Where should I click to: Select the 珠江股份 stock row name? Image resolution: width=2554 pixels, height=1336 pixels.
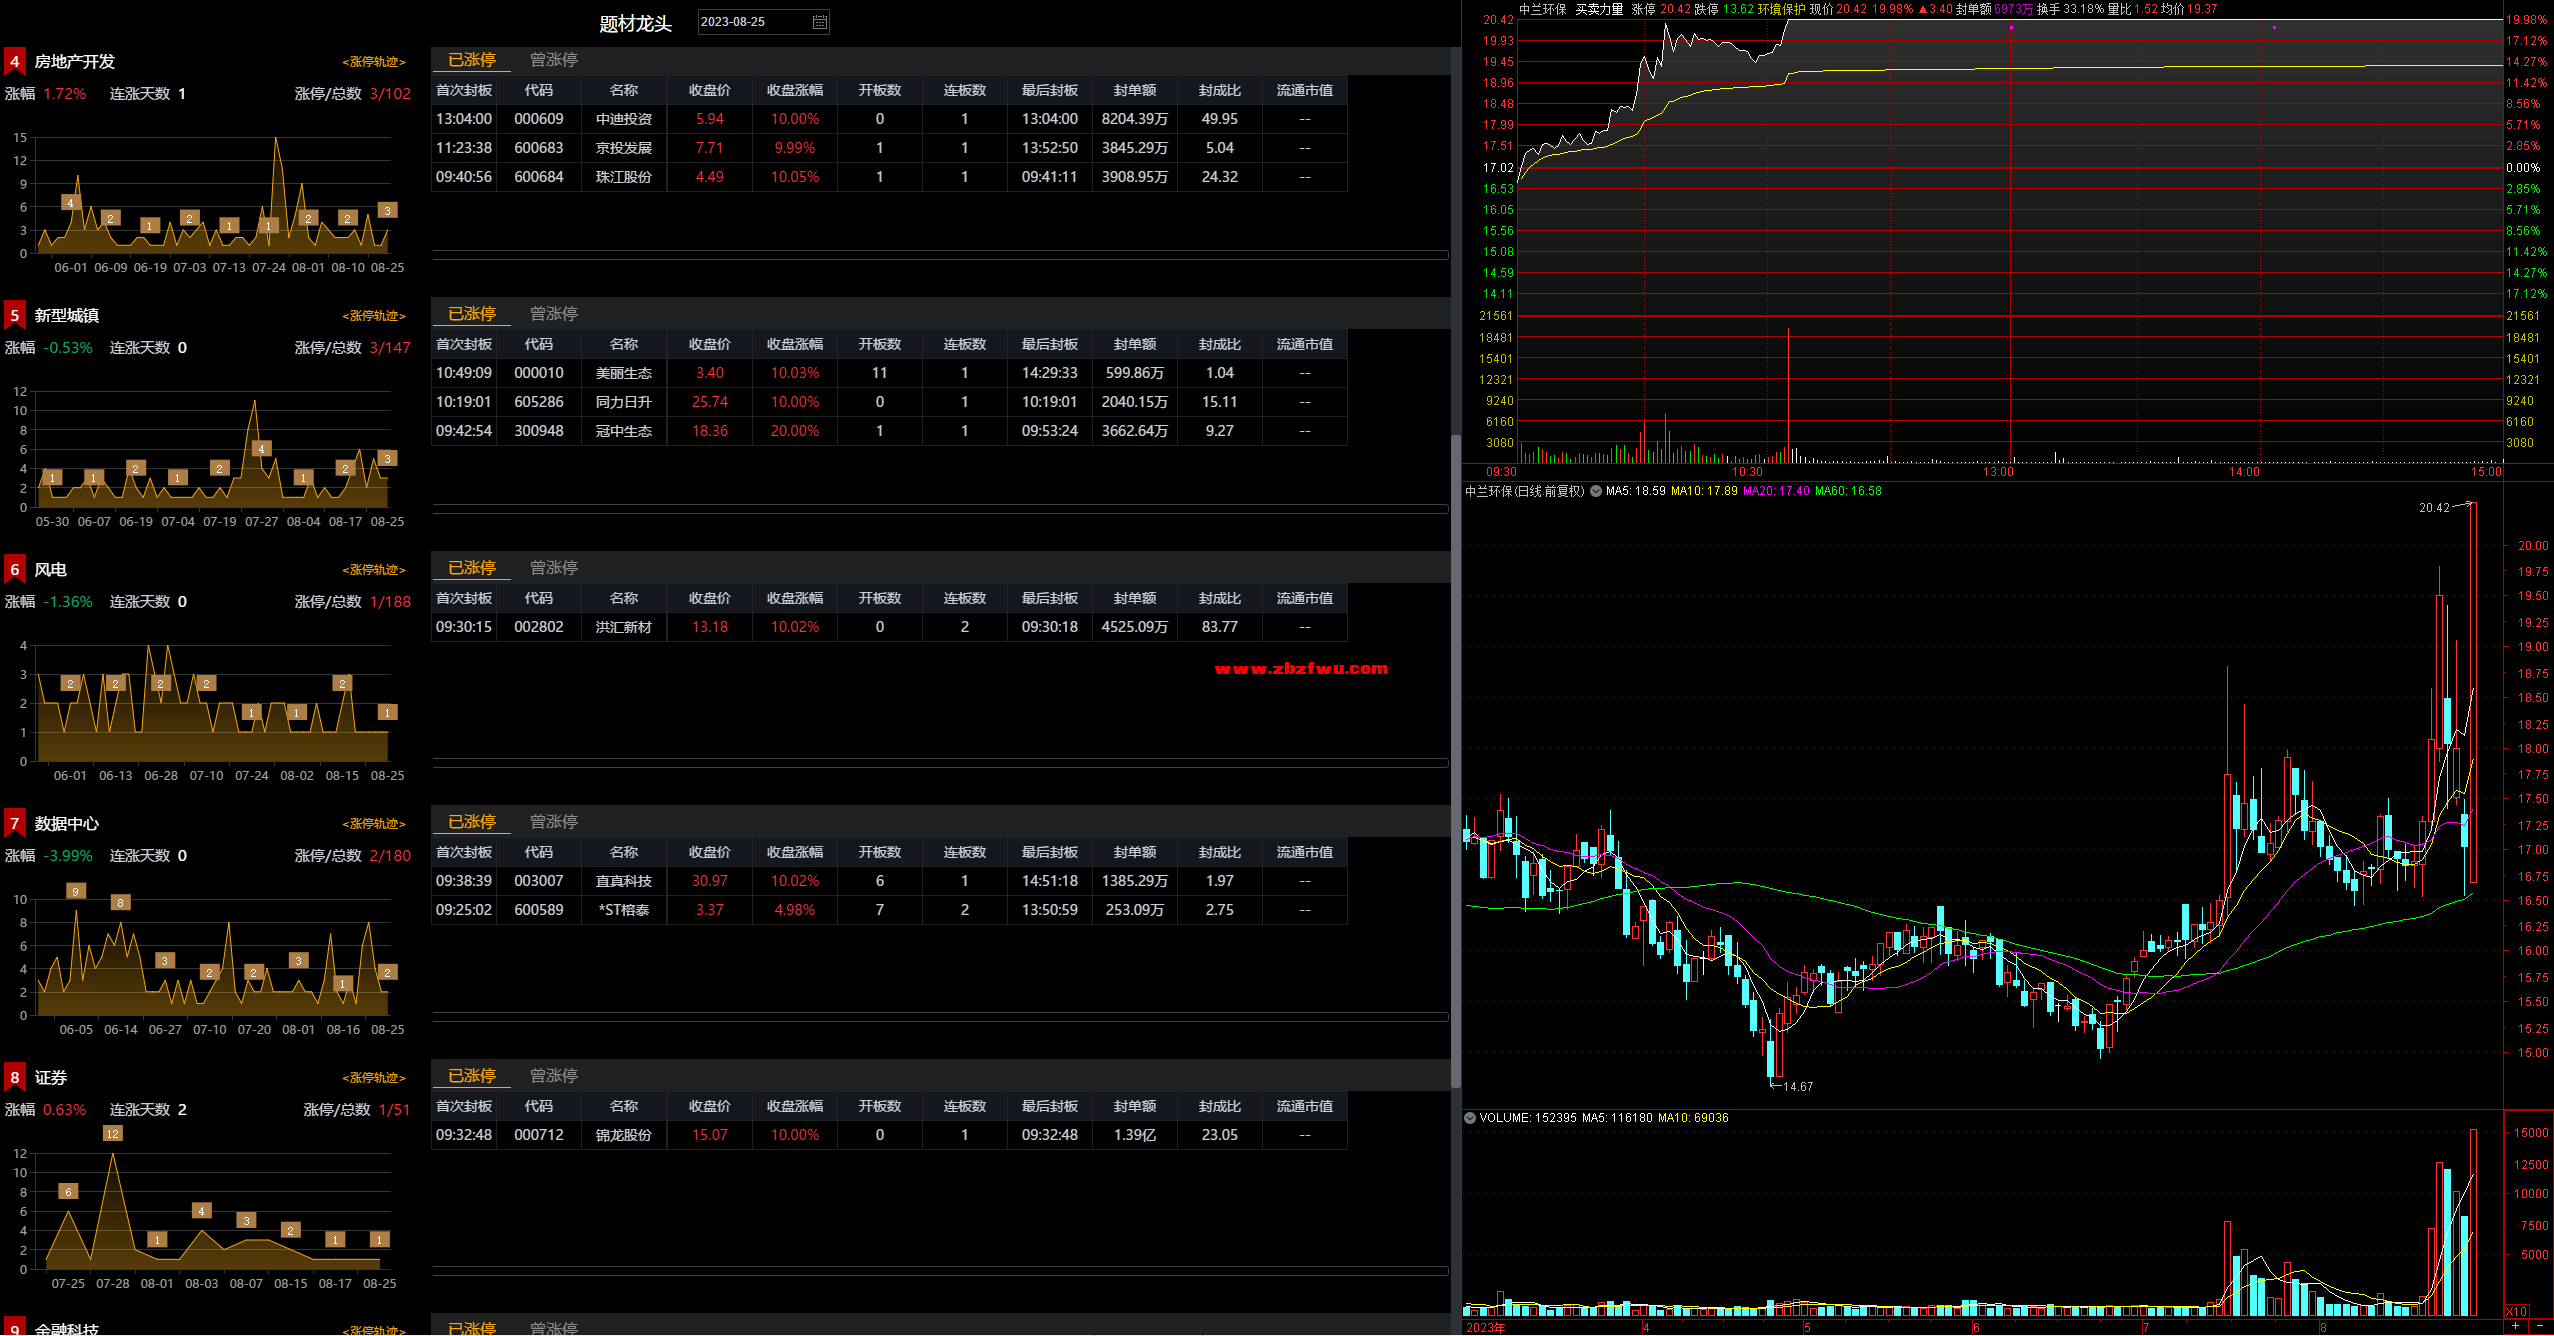(624, 177)
